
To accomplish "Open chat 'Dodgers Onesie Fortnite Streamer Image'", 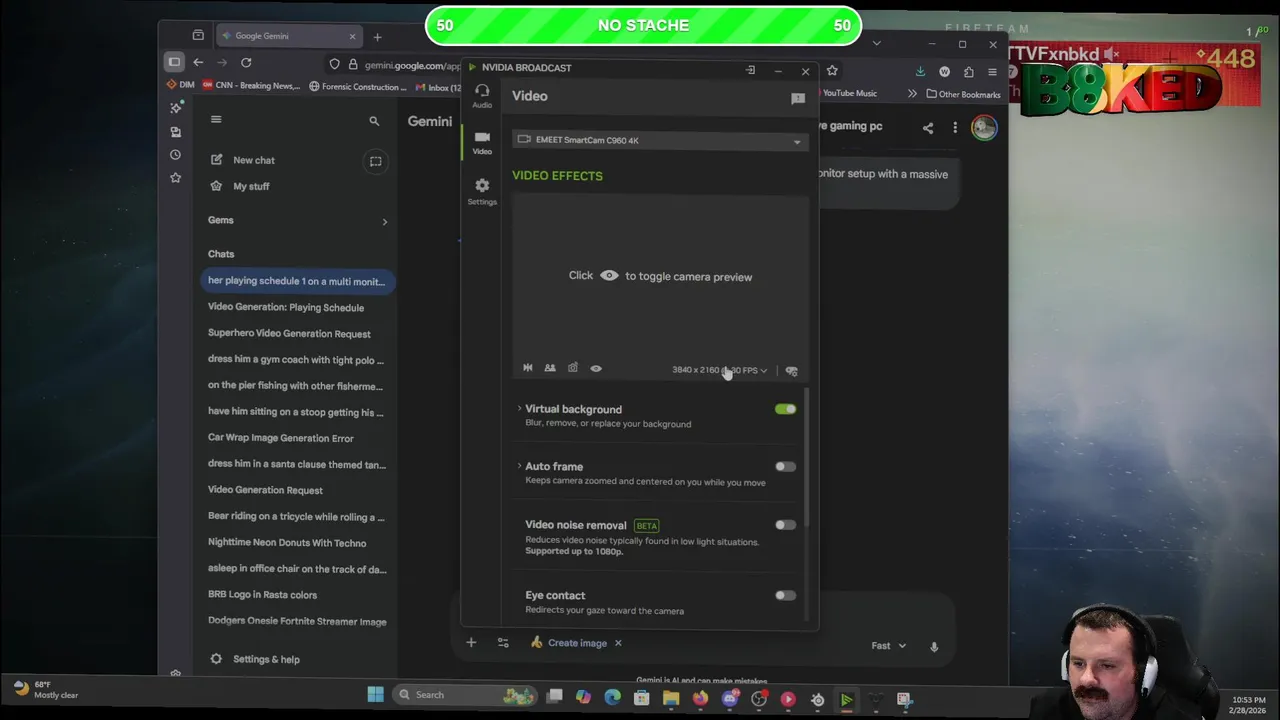I will pyautogui.click(x=297, y=621).
